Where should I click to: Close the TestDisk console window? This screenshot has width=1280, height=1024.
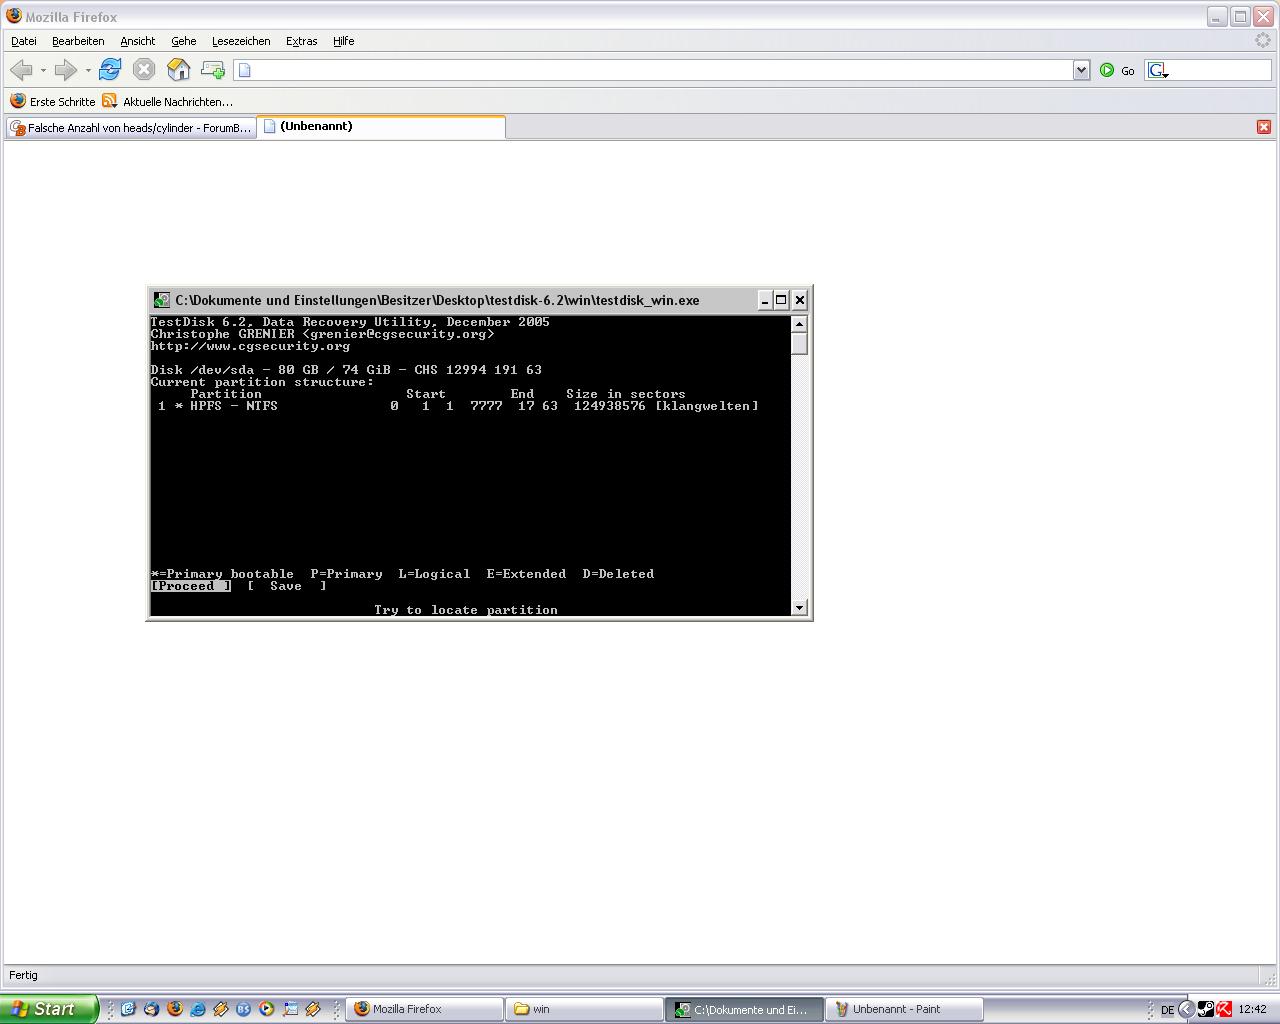[800, 300]
